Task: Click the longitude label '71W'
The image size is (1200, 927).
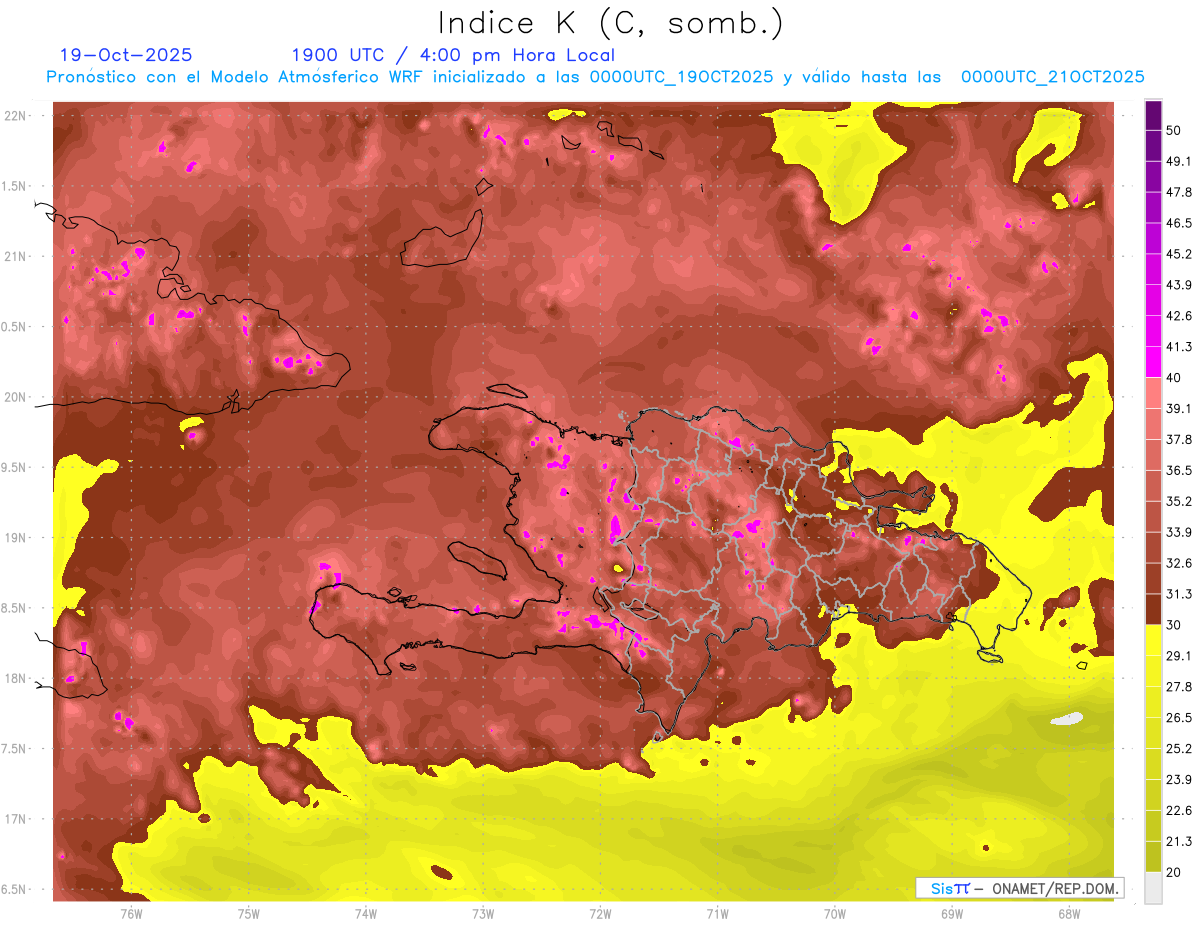Action: click(717, 913)
